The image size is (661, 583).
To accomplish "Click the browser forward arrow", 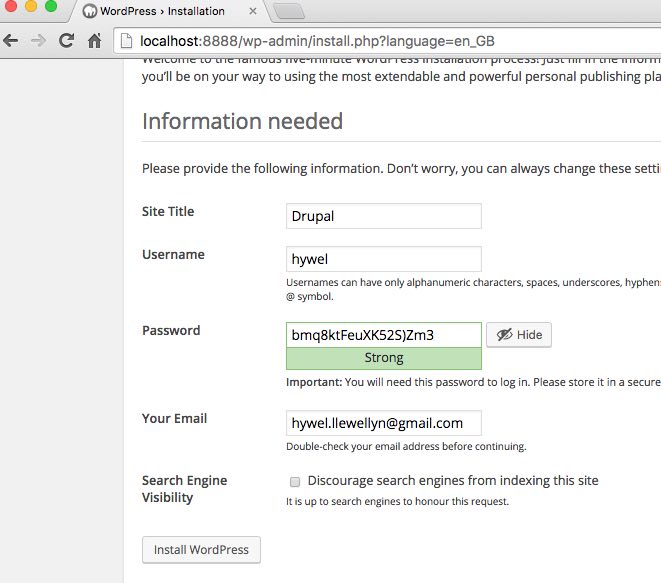I will [38, 41].
